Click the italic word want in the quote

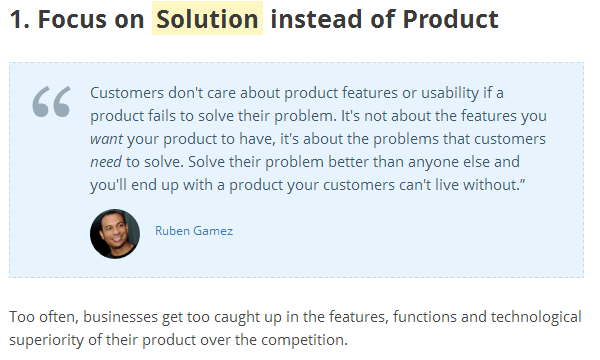tap(106, 139)
